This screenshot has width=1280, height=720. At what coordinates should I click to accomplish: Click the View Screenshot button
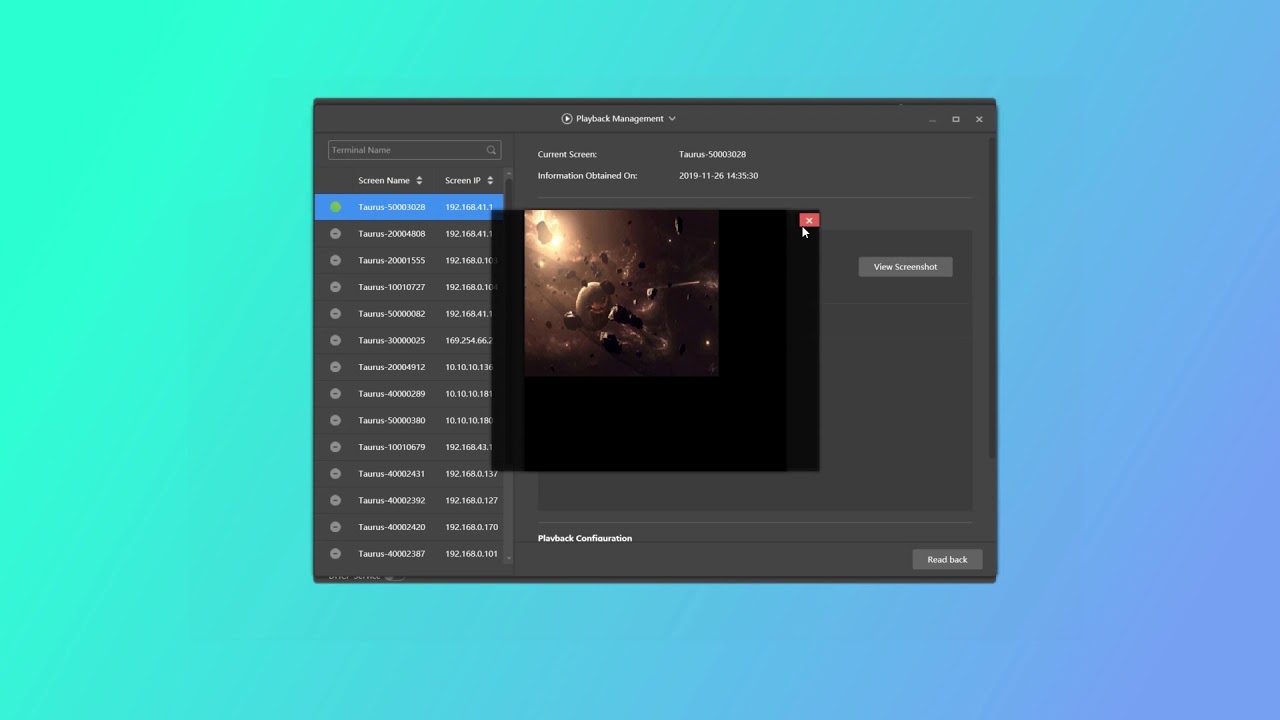click(x=905, y=267)
